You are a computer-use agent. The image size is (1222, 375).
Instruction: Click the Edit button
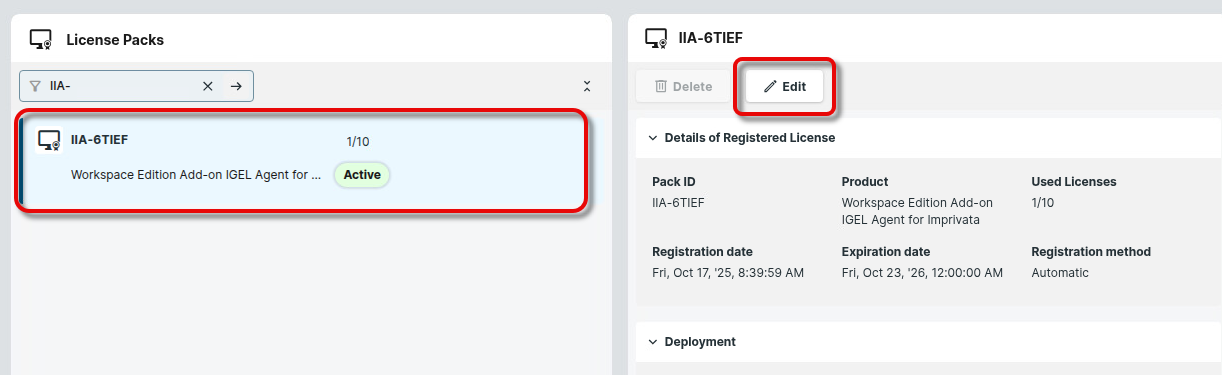pos(784,86)
